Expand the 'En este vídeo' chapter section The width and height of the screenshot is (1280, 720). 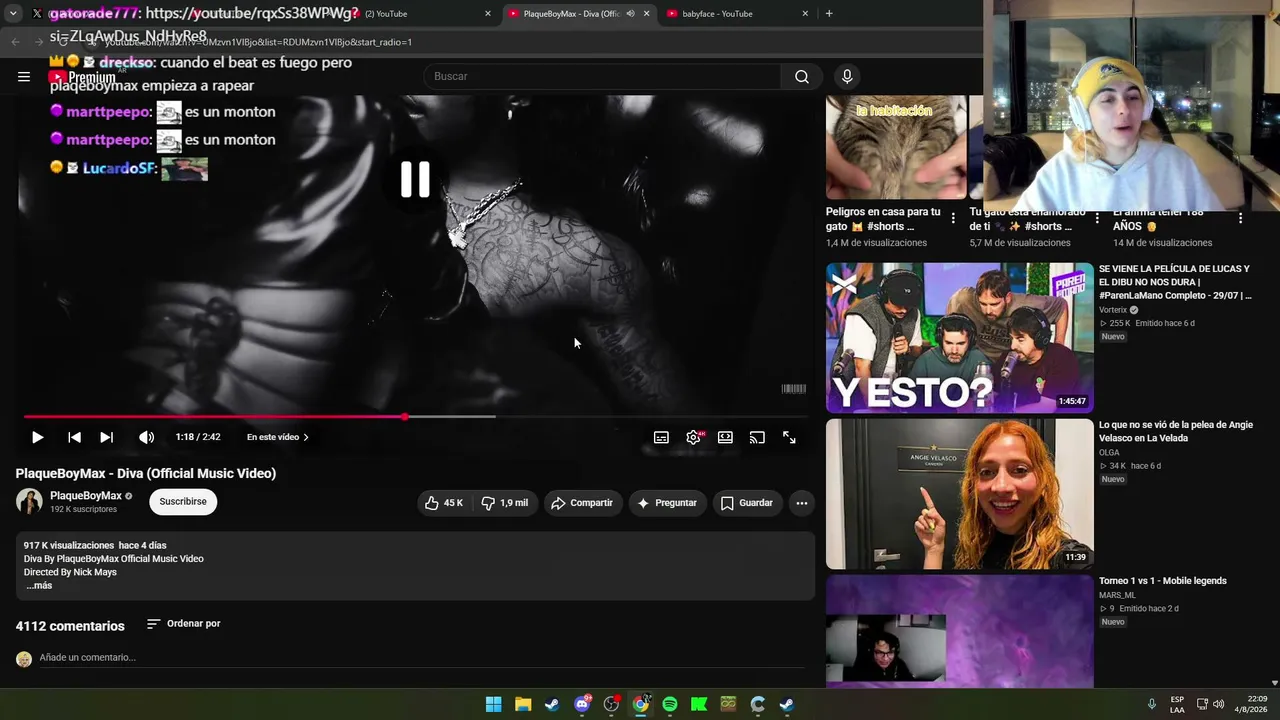[x=277, y=437]
